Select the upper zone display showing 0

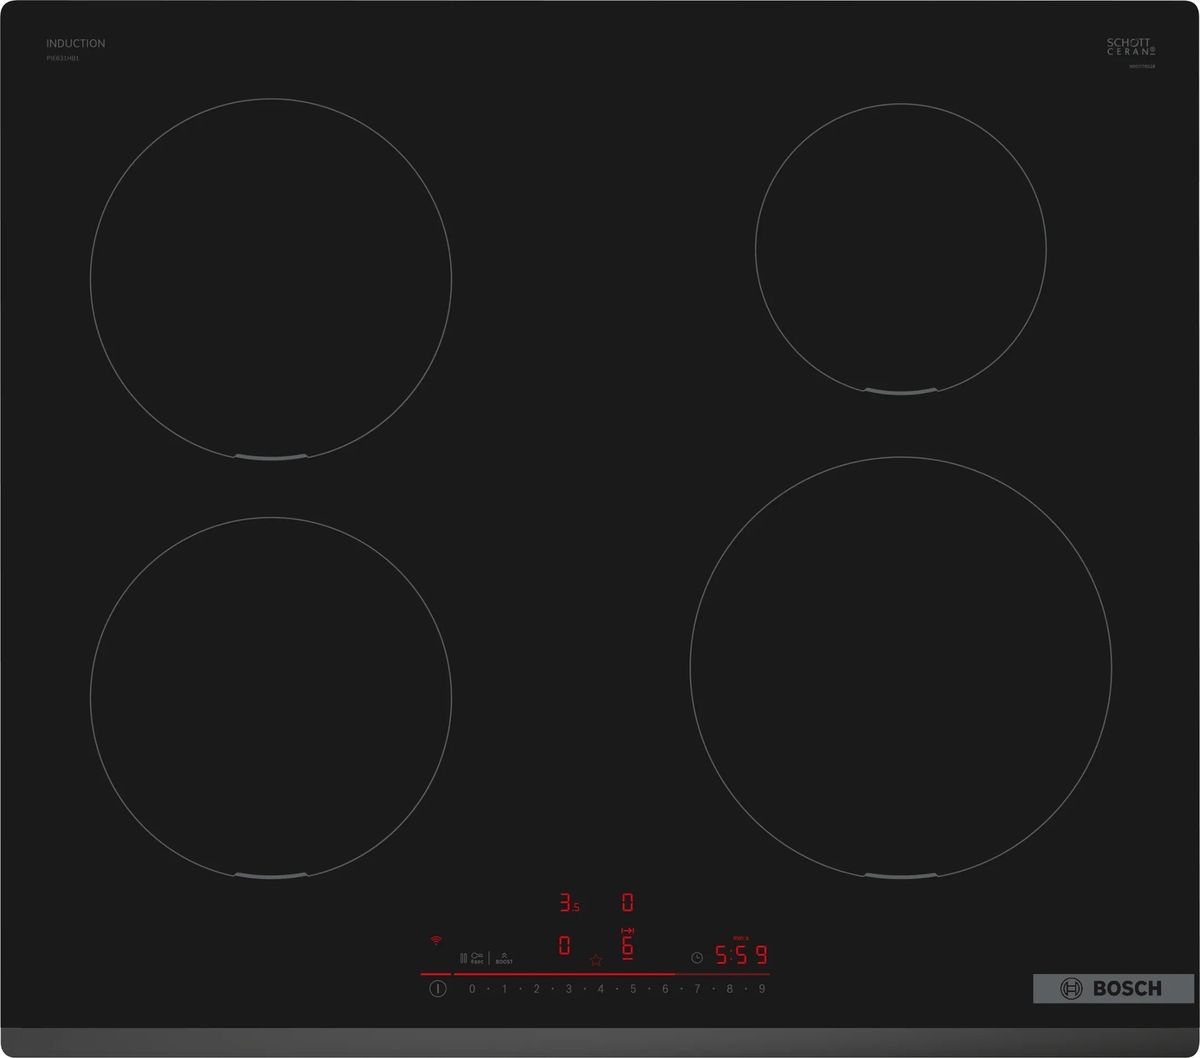click(x=628, y=903)
